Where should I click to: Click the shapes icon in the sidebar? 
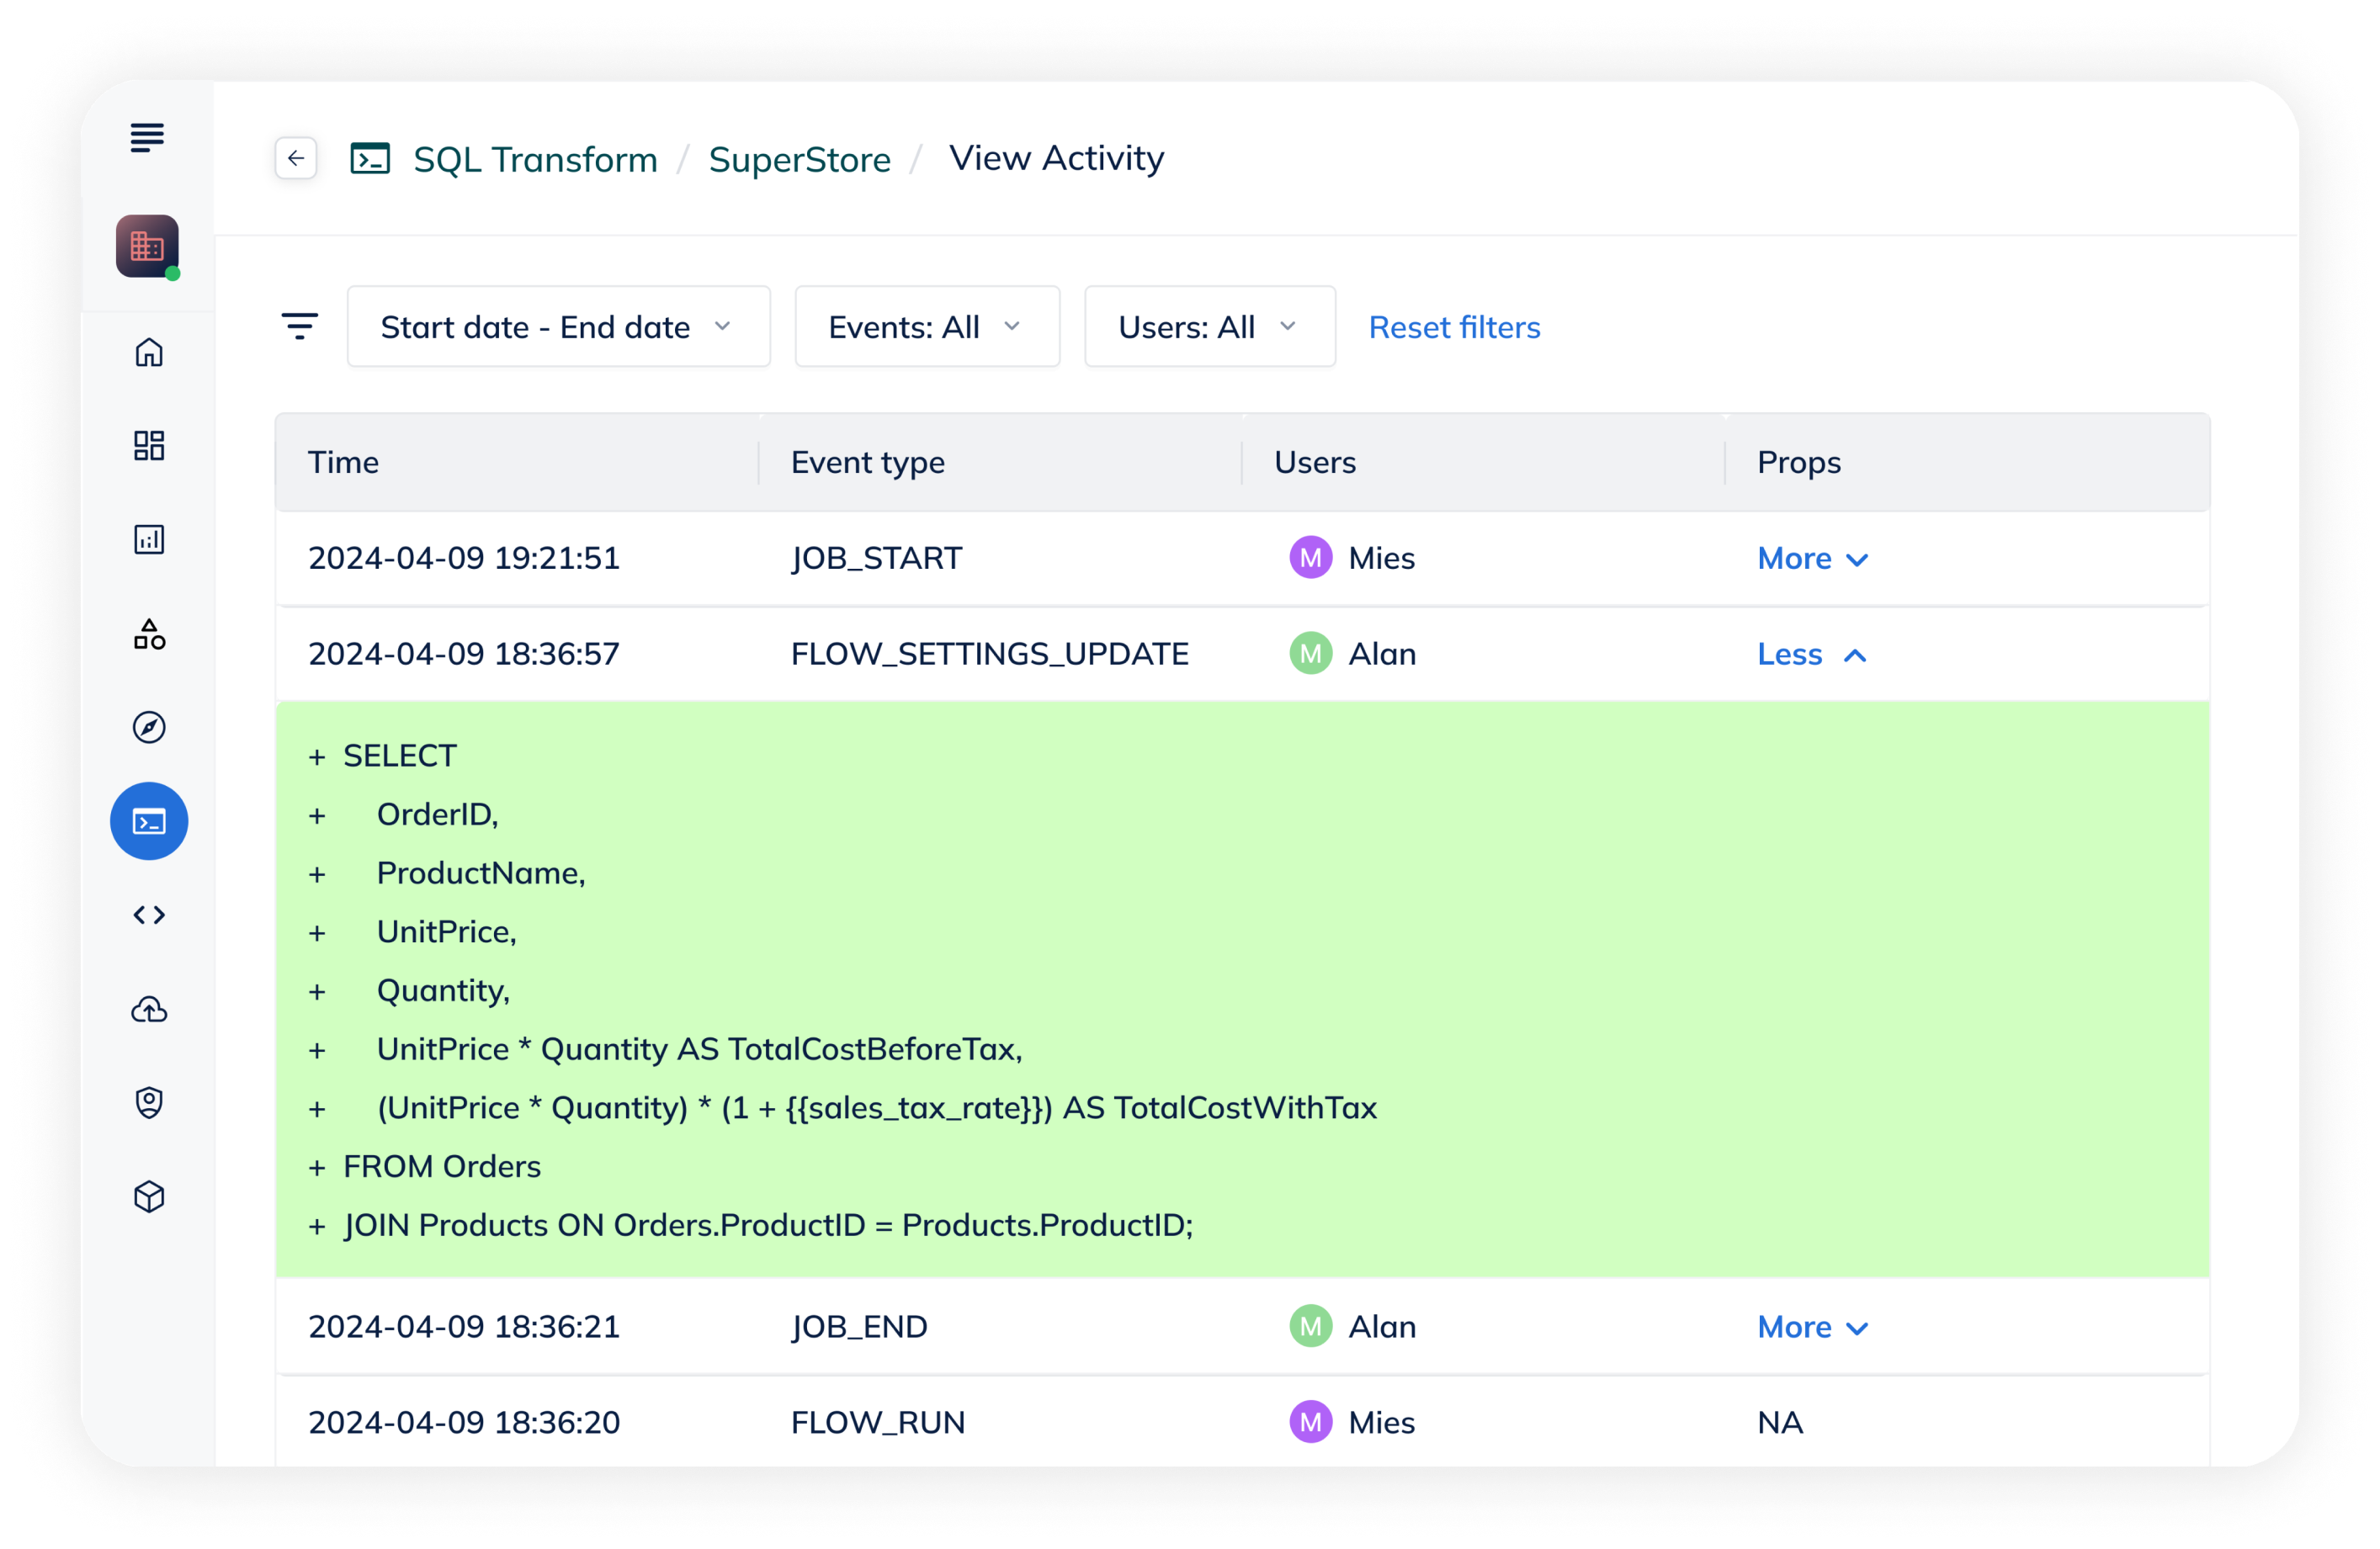(x=149, y=634)
